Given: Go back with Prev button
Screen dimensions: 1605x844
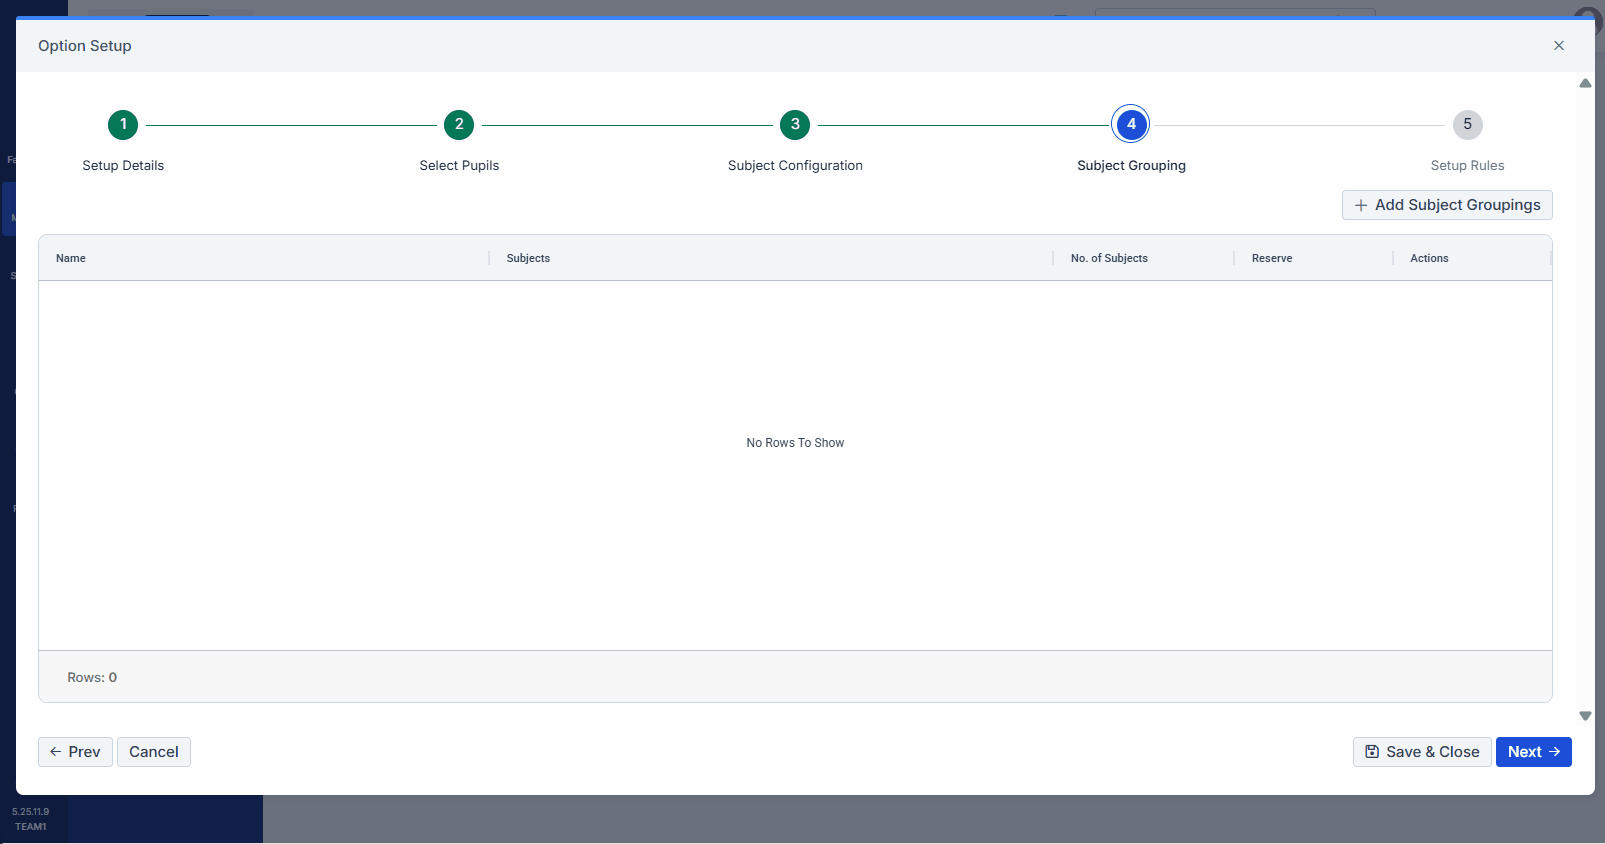Looking at the screenshot, I should (x=75, y=752).
